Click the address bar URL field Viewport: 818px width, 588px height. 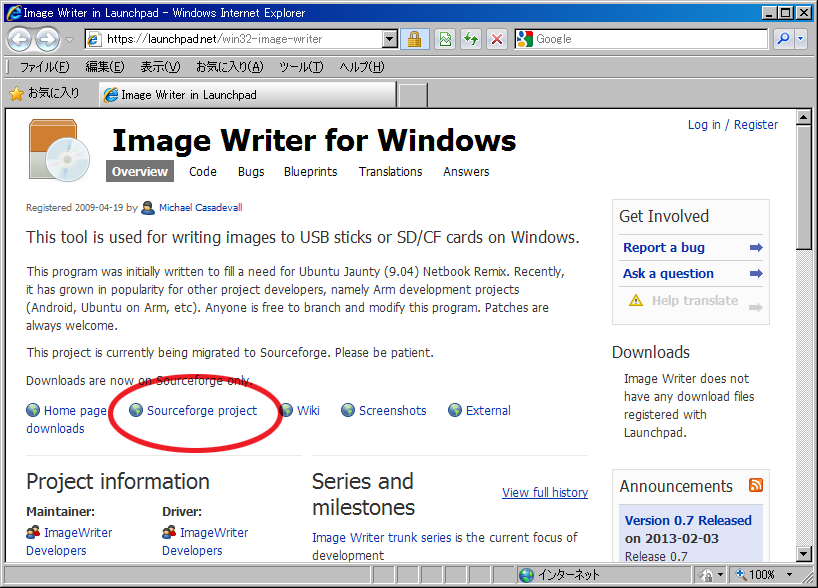coord(234,39)
